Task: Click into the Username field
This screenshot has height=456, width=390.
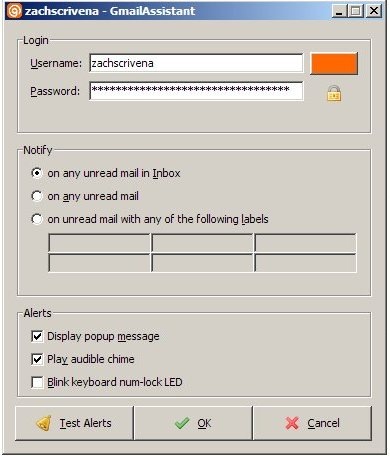Action: pyautogui.click(x=196, y=63)
